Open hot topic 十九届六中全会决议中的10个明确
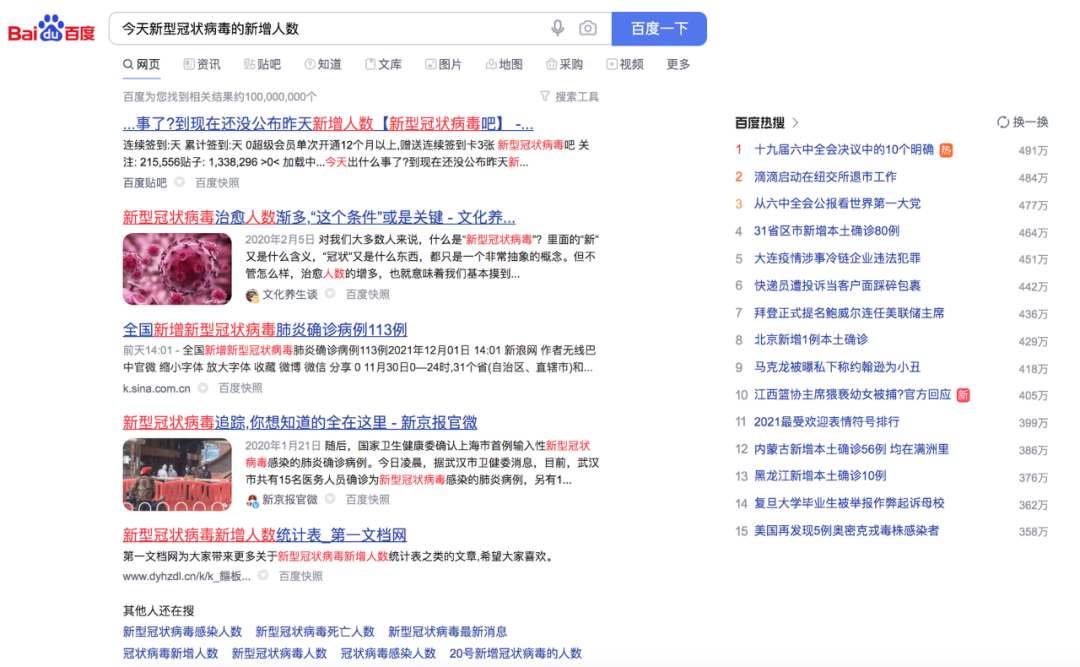Image resolution: width=1080 pixels, height=667 pixels. pyautogui.click(x=844, y=150)
